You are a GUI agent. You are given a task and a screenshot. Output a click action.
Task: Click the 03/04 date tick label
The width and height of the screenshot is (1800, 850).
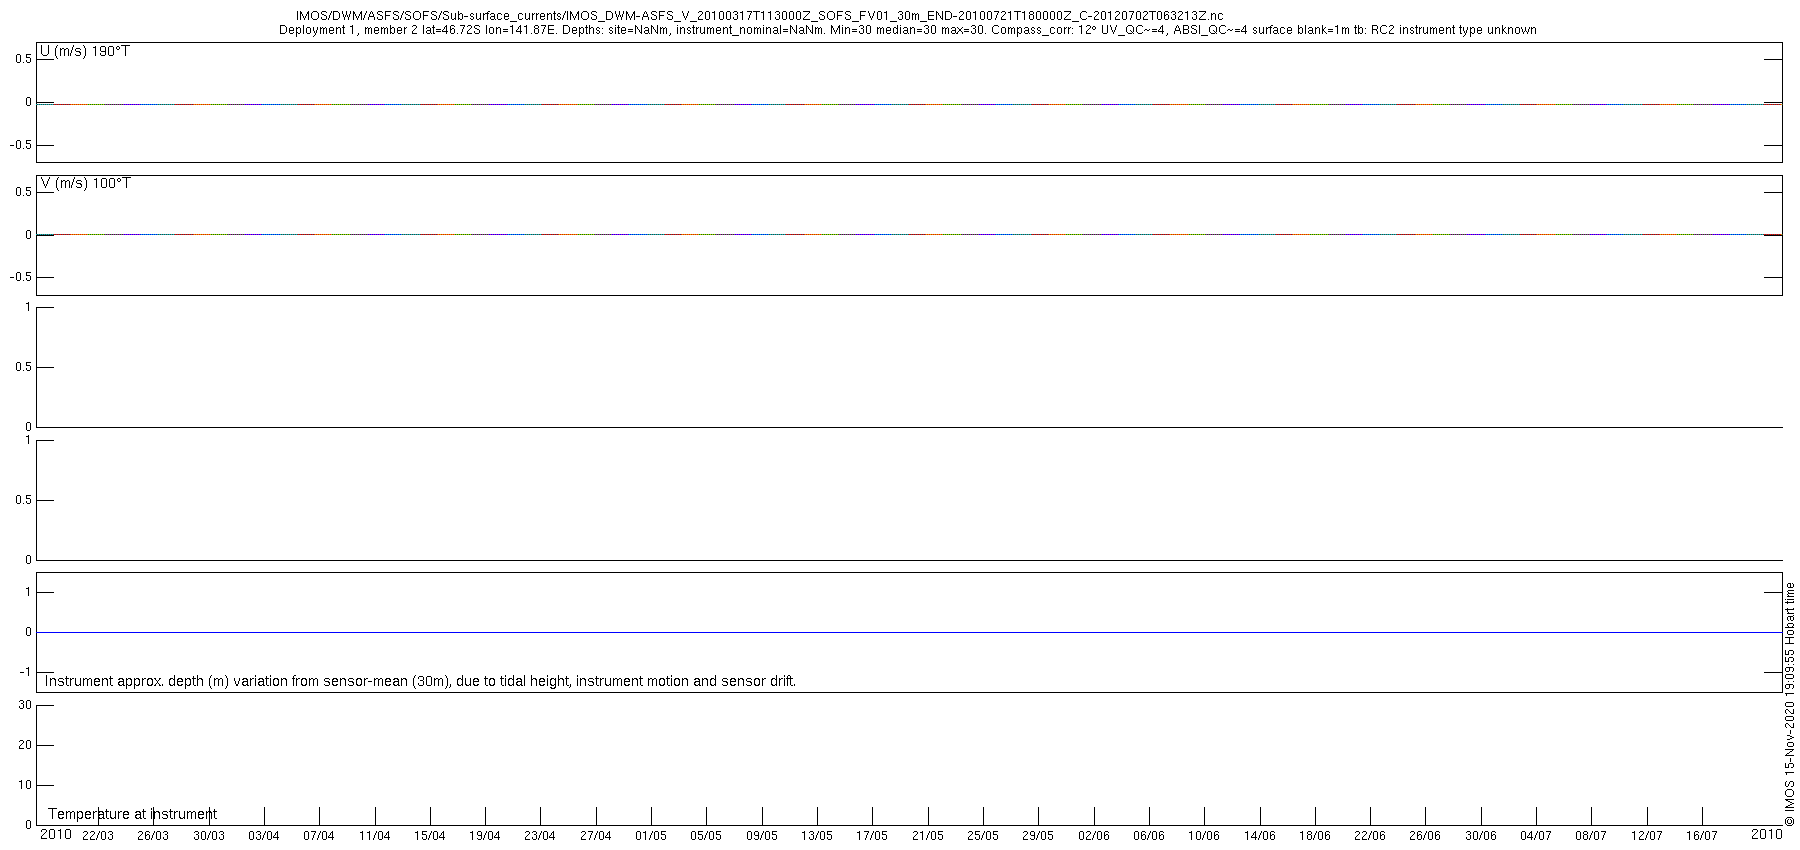tap(264, 836)
